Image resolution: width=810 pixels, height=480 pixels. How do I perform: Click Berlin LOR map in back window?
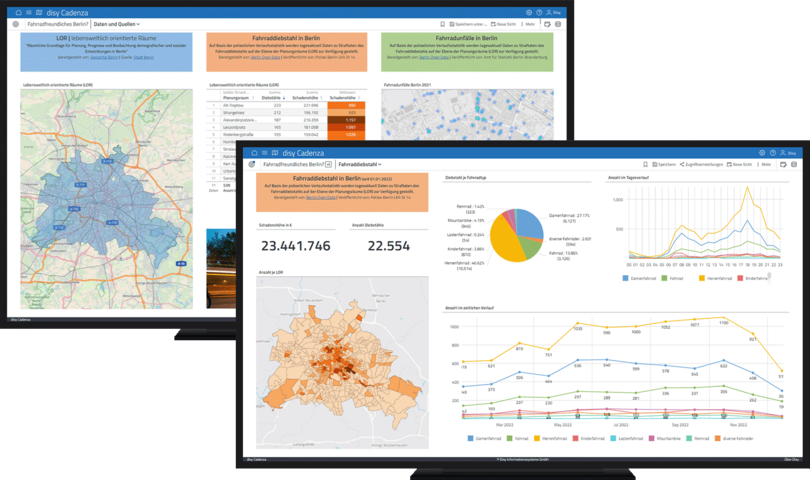[x=106, y=199]
